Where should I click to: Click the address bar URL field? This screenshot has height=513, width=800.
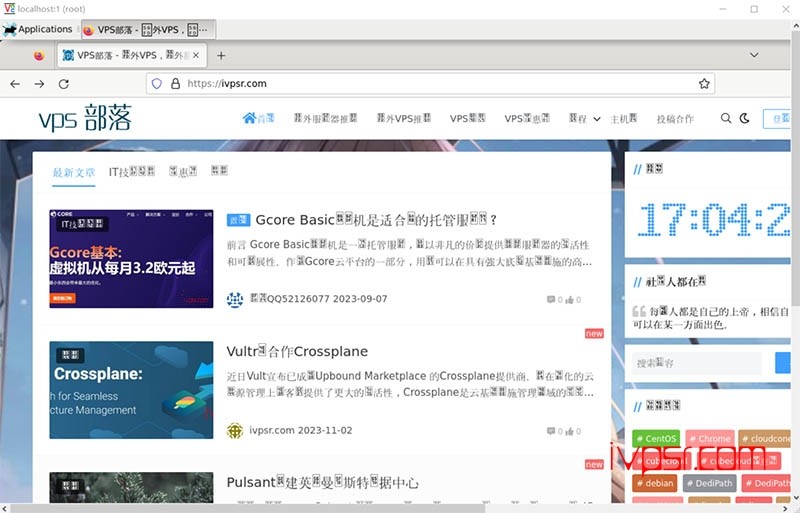430,83
